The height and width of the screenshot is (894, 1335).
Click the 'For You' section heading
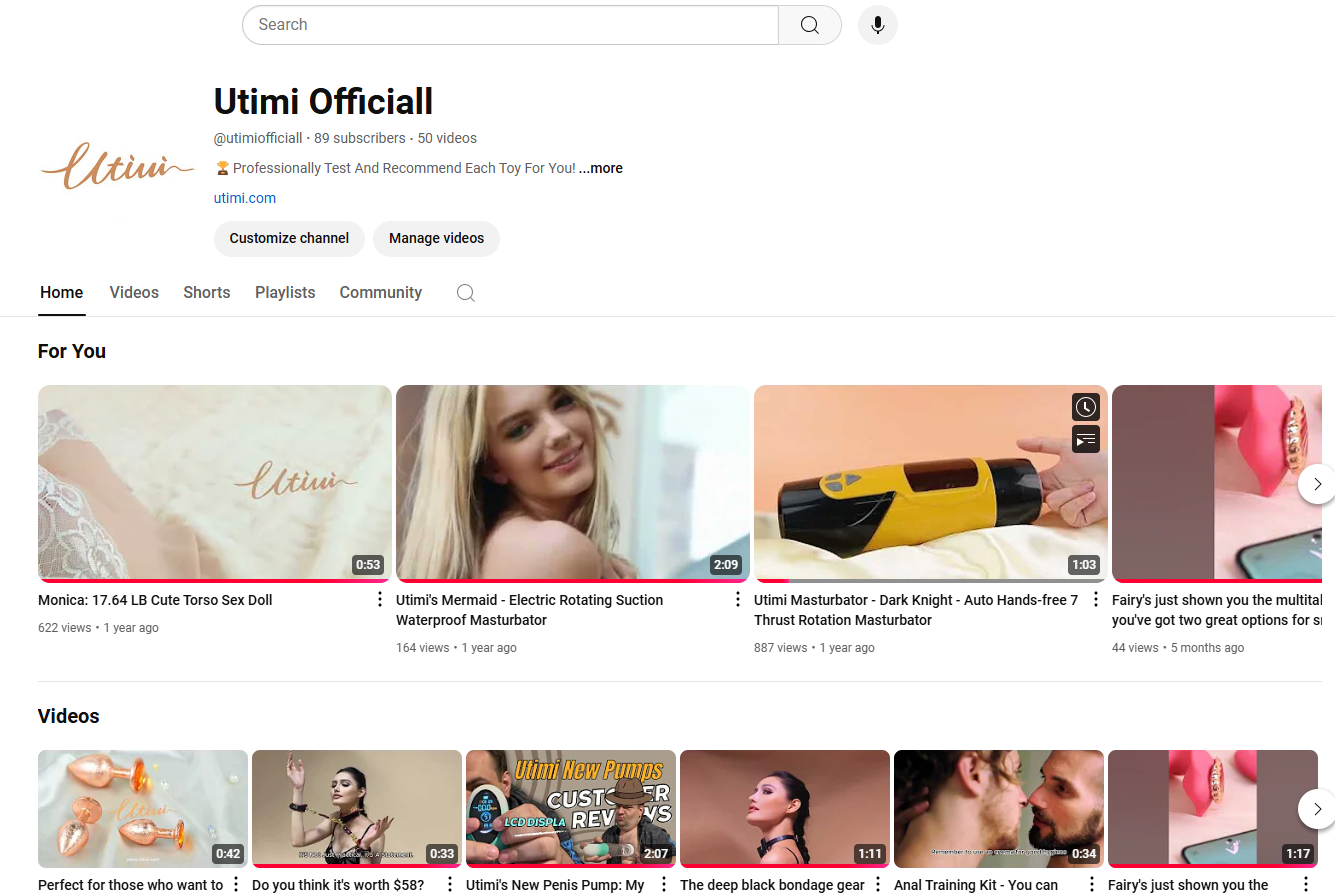72,351
